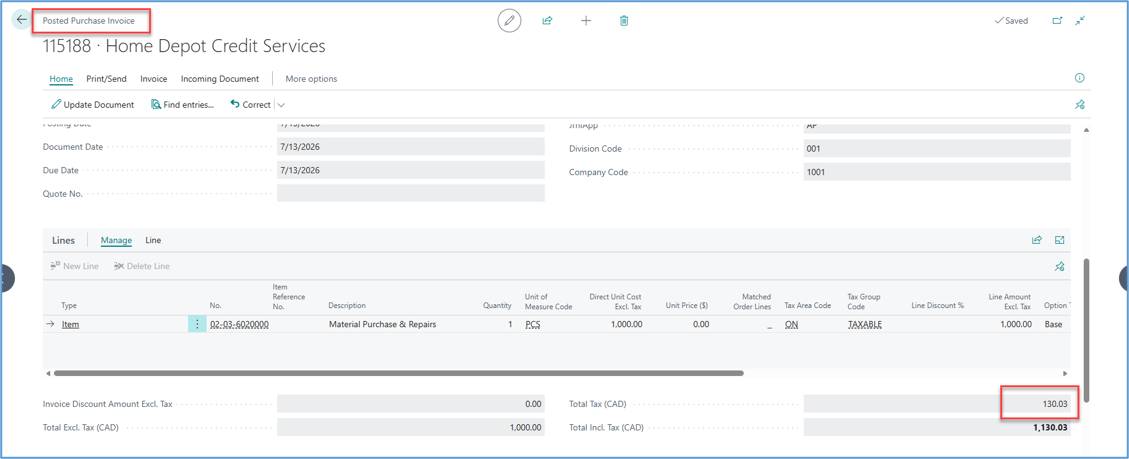Viewport: 1129px width, 459px height.
Task: Click the ON tax area code
Action: tap(791, 324)
